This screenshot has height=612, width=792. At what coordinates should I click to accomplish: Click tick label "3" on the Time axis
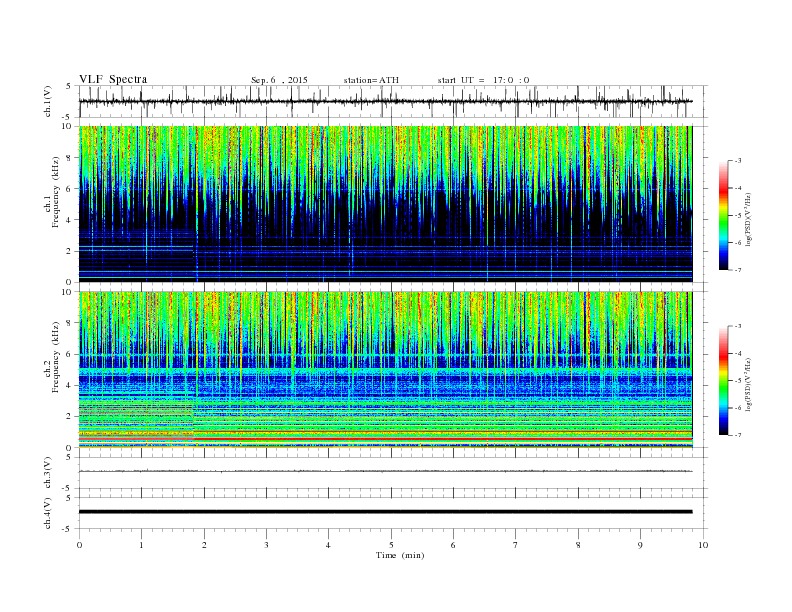pos(266,545)
